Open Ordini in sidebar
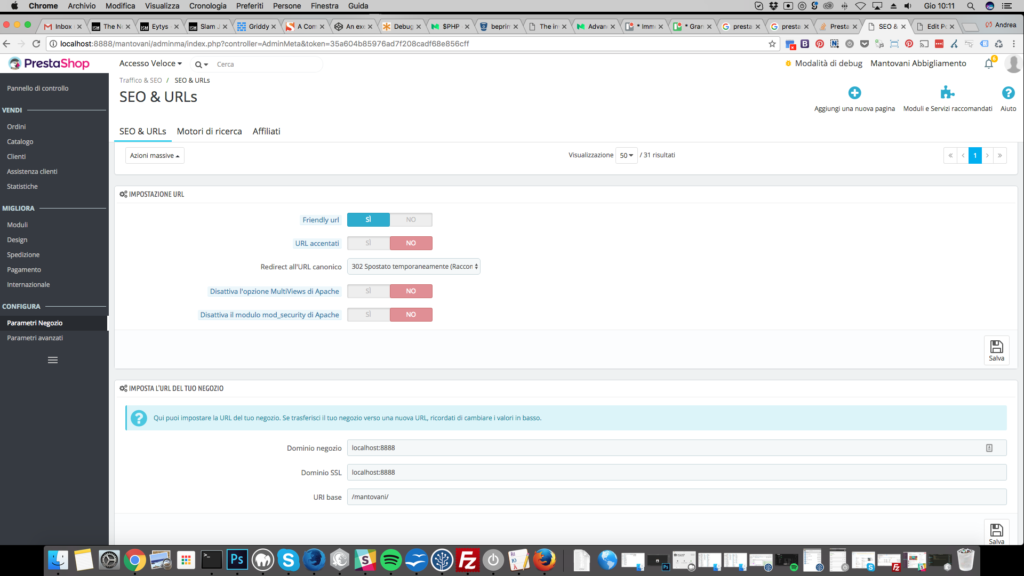 [16, 127]
